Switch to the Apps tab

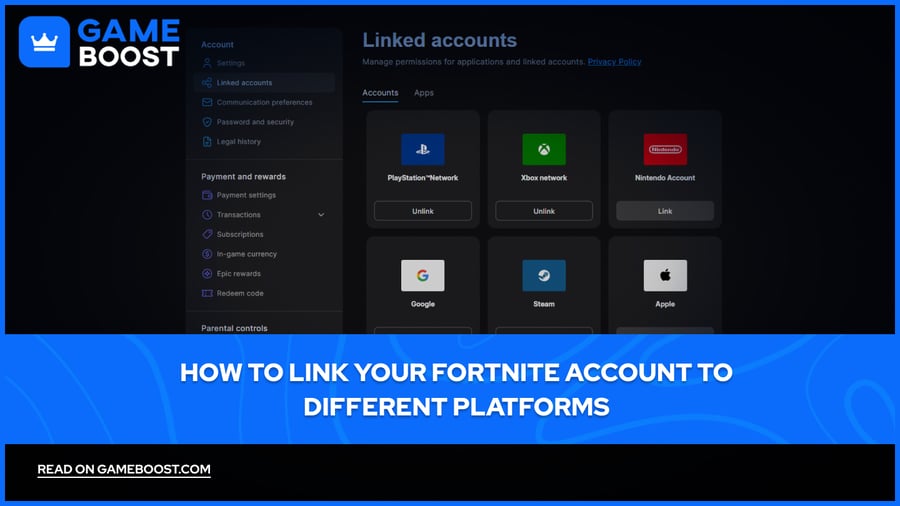(x=424, y=93)
